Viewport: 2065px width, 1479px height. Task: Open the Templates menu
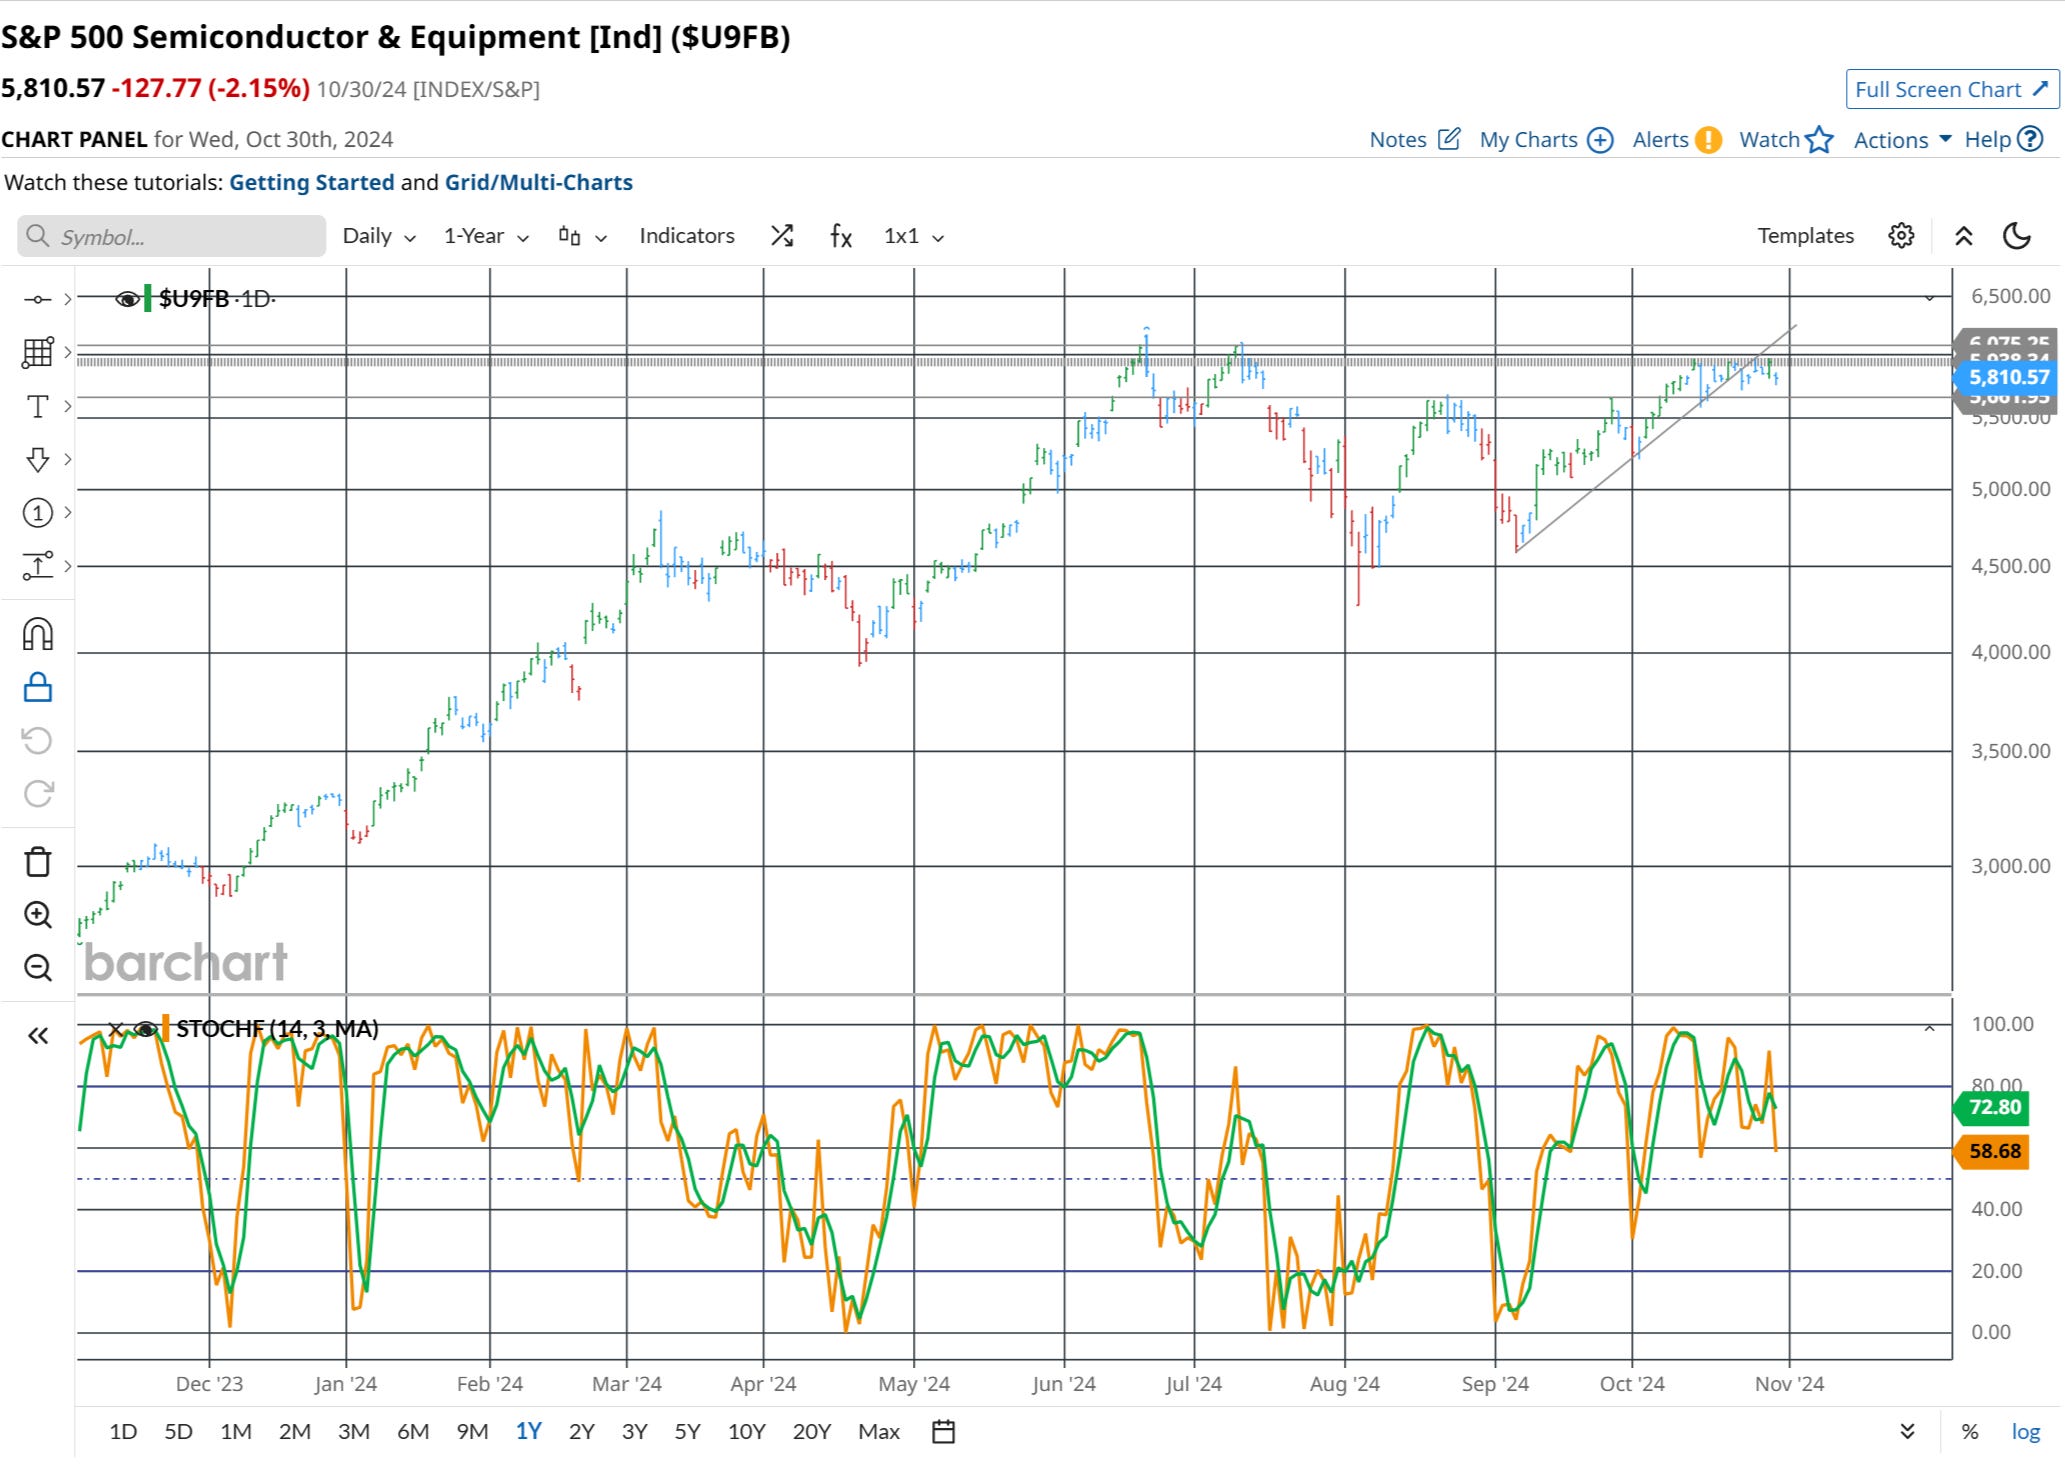pyautogui.click(x=1805, y=236)
